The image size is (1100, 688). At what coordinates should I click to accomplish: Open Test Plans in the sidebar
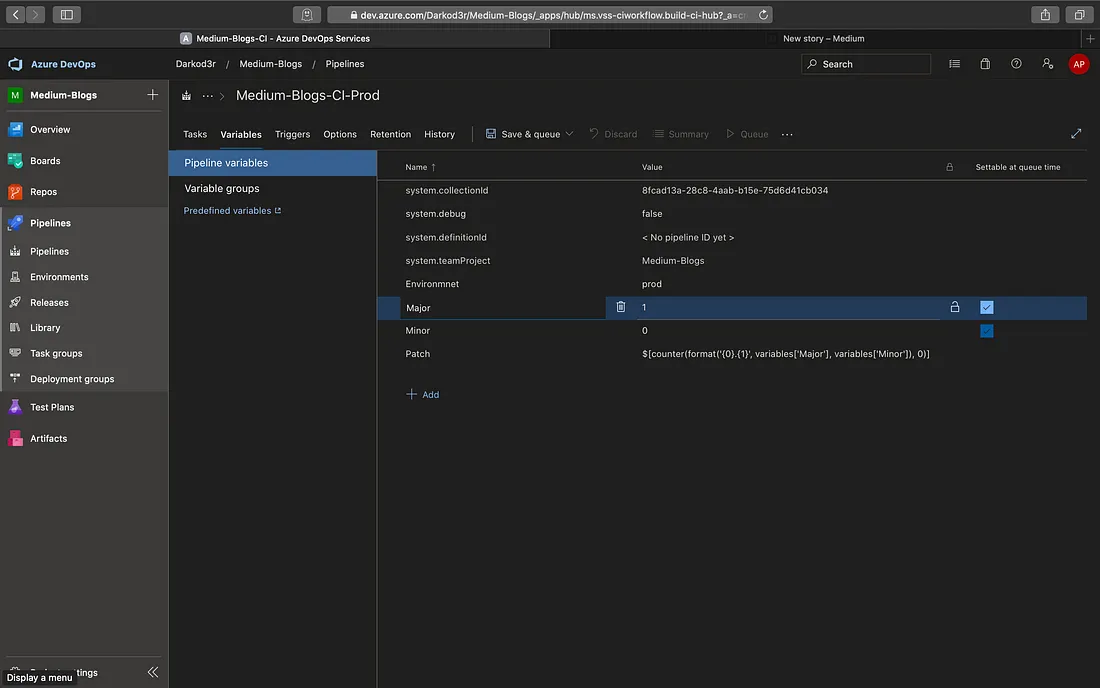tap(52, 407)
